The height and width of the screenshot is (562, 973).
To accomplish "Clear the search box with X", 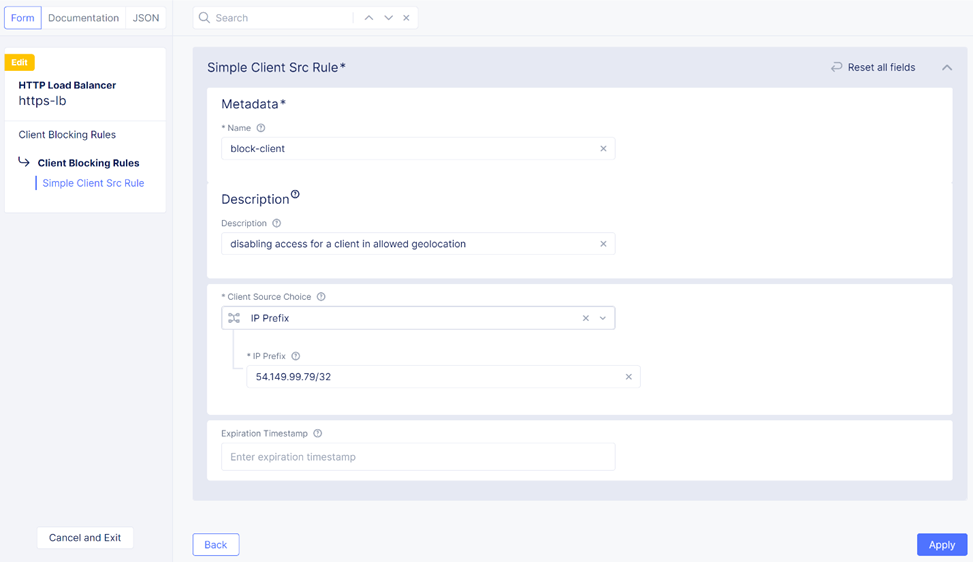I will click(406, 18).
